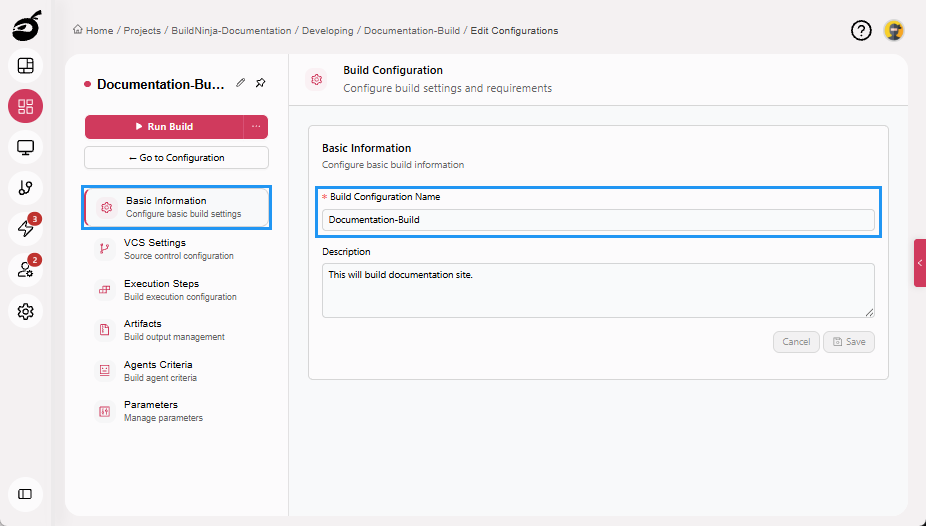This screenshot has width=926, height=526.
Task: Click the BuildNinja logo icon
Action: [x=27, y=25]
